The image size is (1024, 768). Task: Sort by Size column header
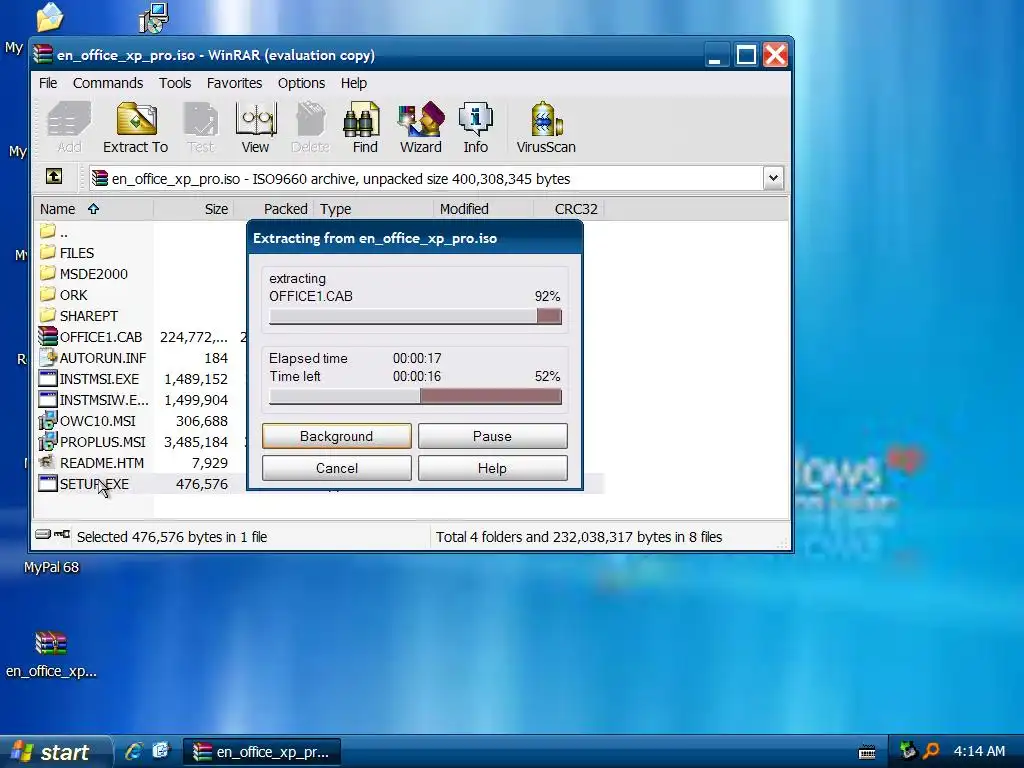pos(193,209)
